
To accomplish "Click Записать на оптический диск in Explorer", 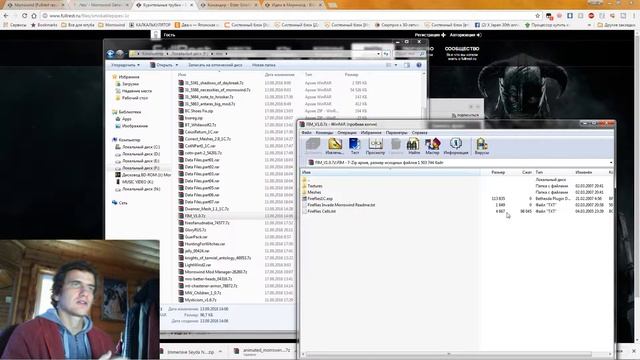I will [215, 65].
